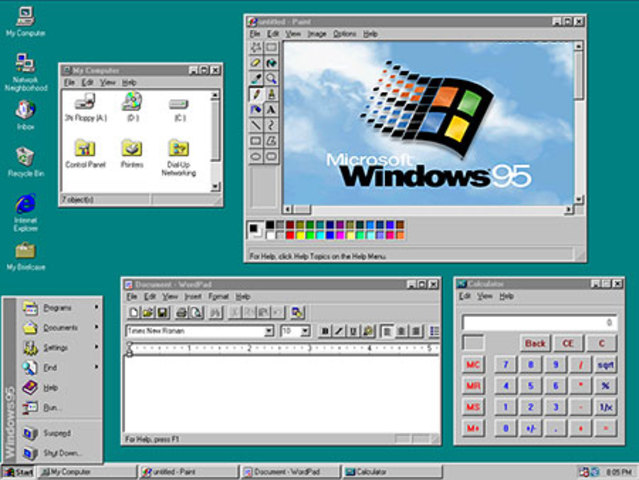Open Control Panel in My Computer window
Viewport: 639px width, 480px height.
coord(85,154)
